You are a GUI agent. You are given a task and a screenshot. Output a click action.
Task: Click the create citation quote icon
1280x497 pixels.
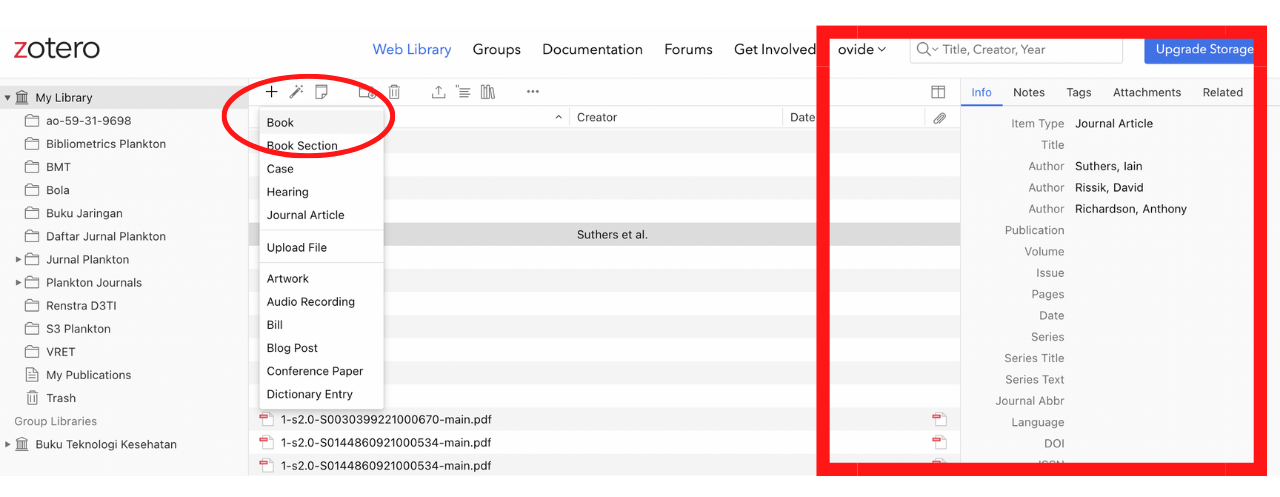[463, 92]
